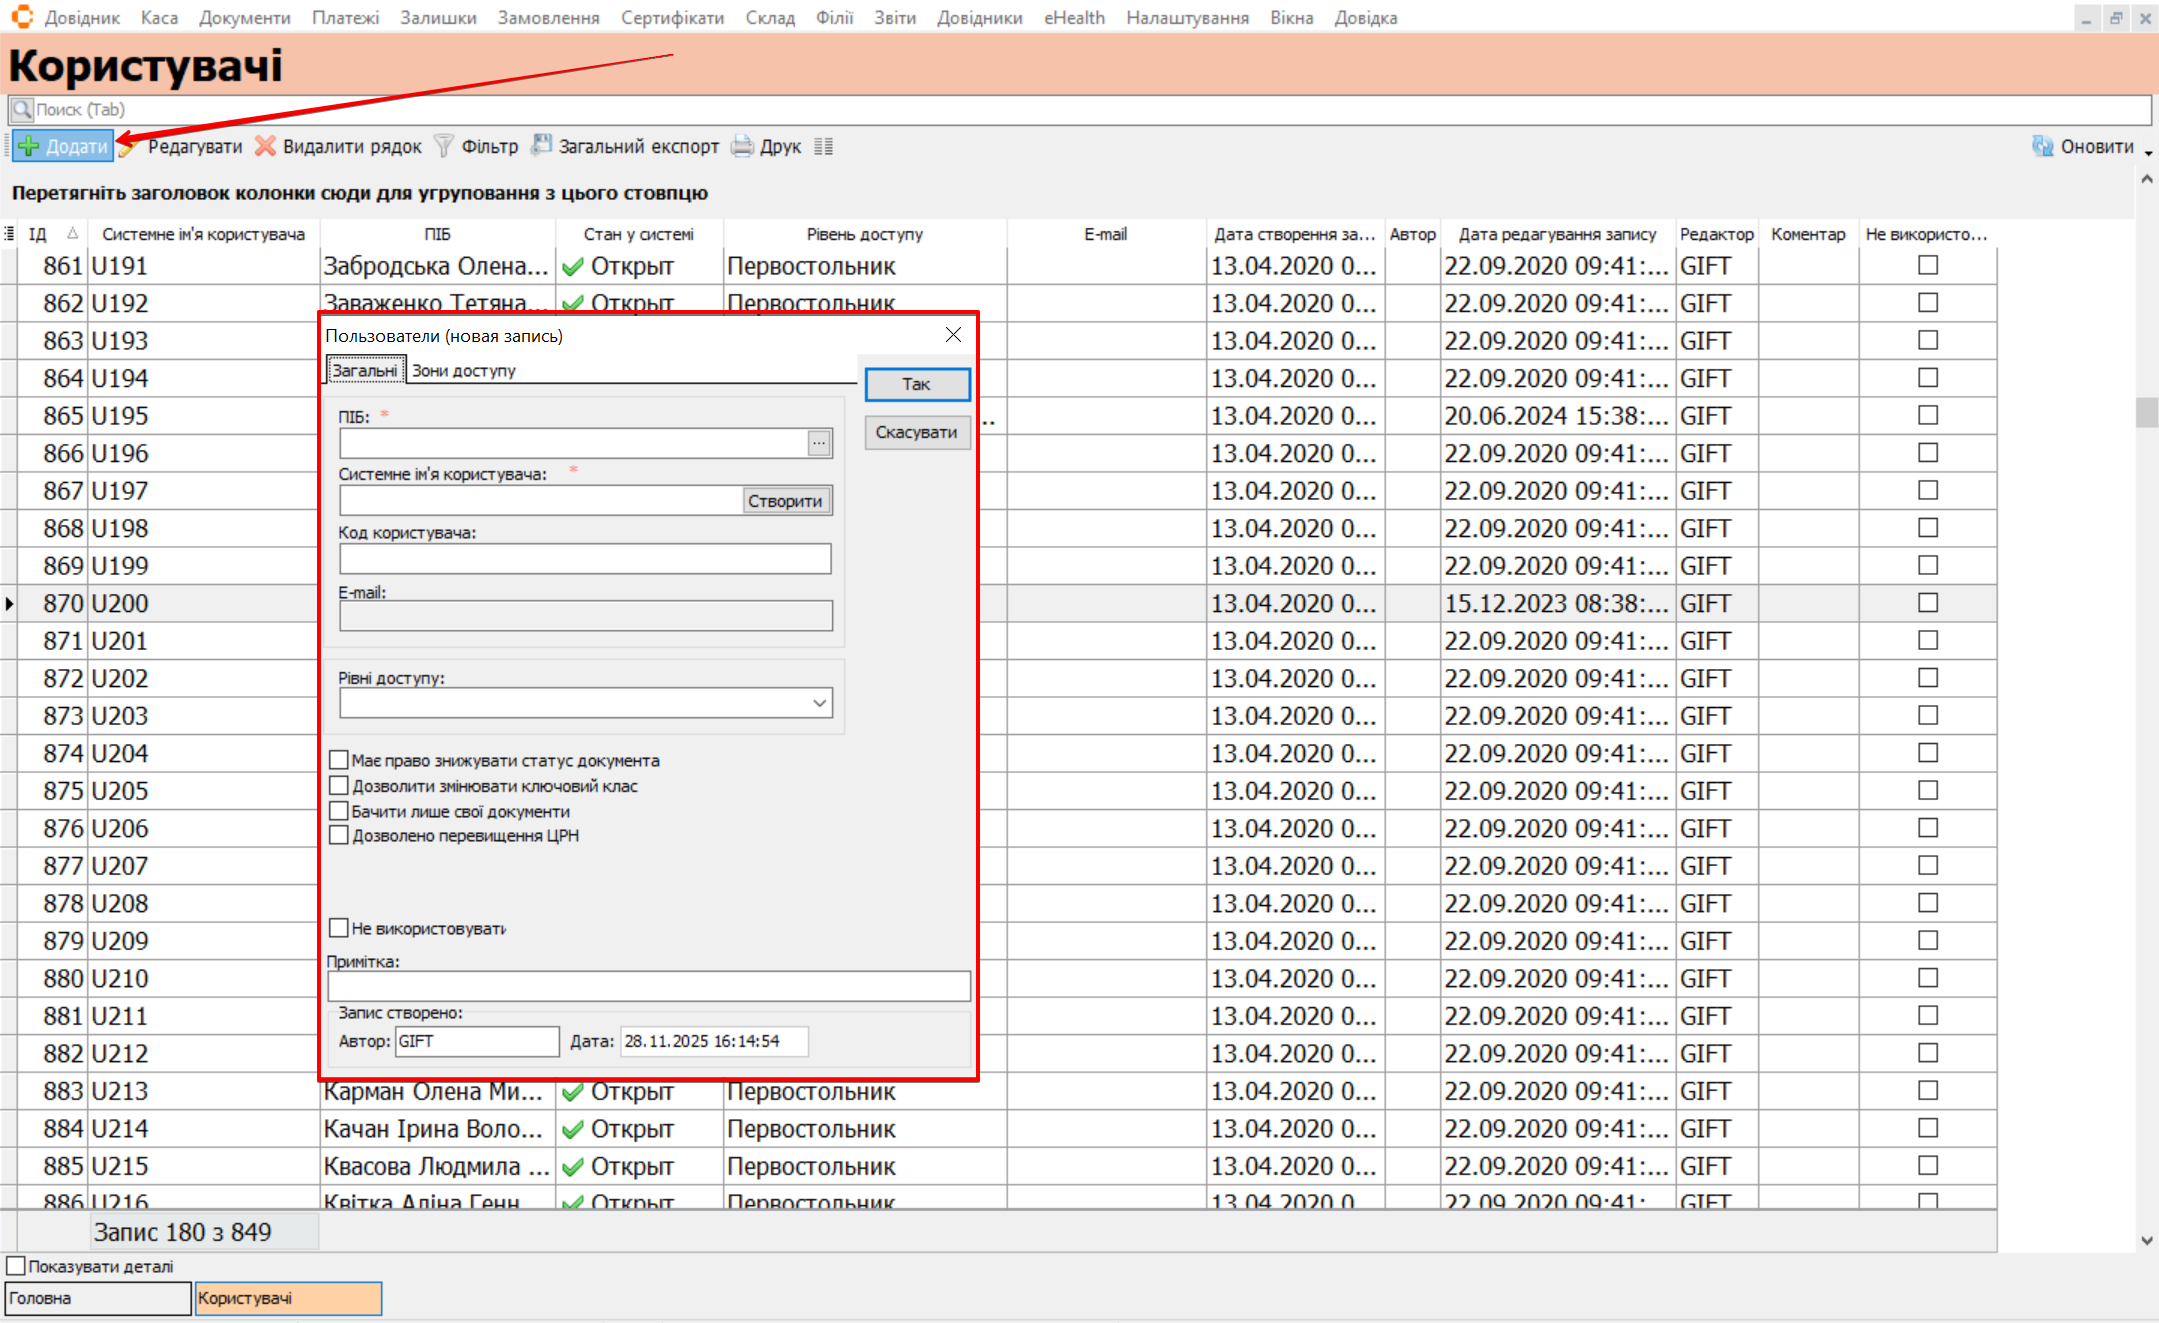Click the Оновити refresh icon
The height and width of the screenshot is (1323, 2159).
2042,146
